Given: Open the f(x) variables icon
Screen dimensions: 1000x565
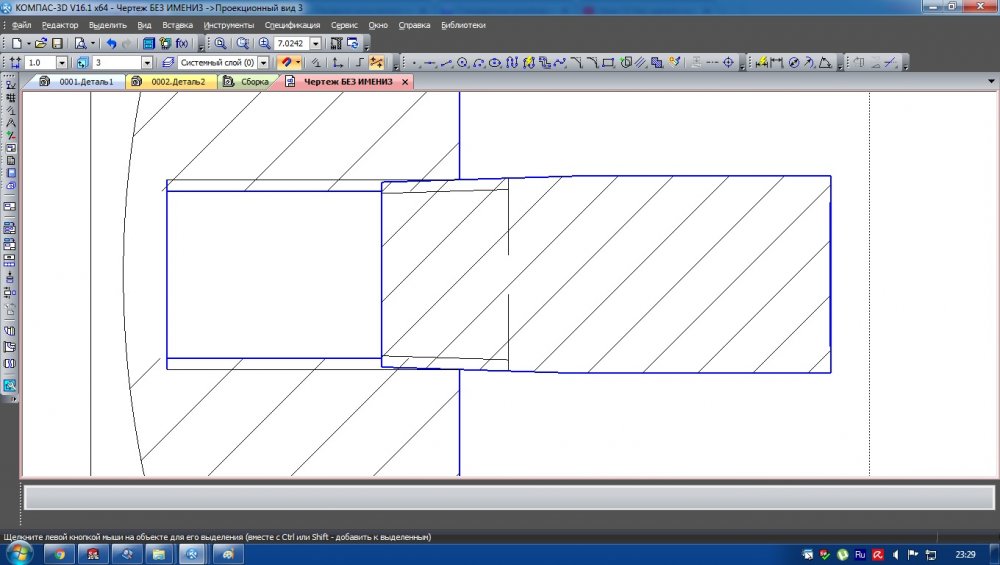Looking at the screenshot, I should (x=182, y=44).
